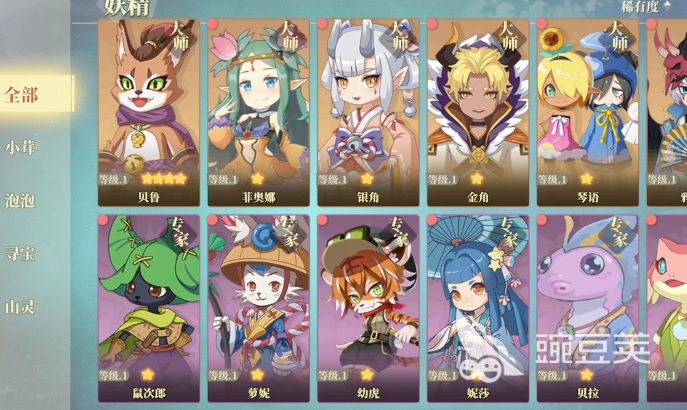Switch to the 小茸 category tab

20,148
